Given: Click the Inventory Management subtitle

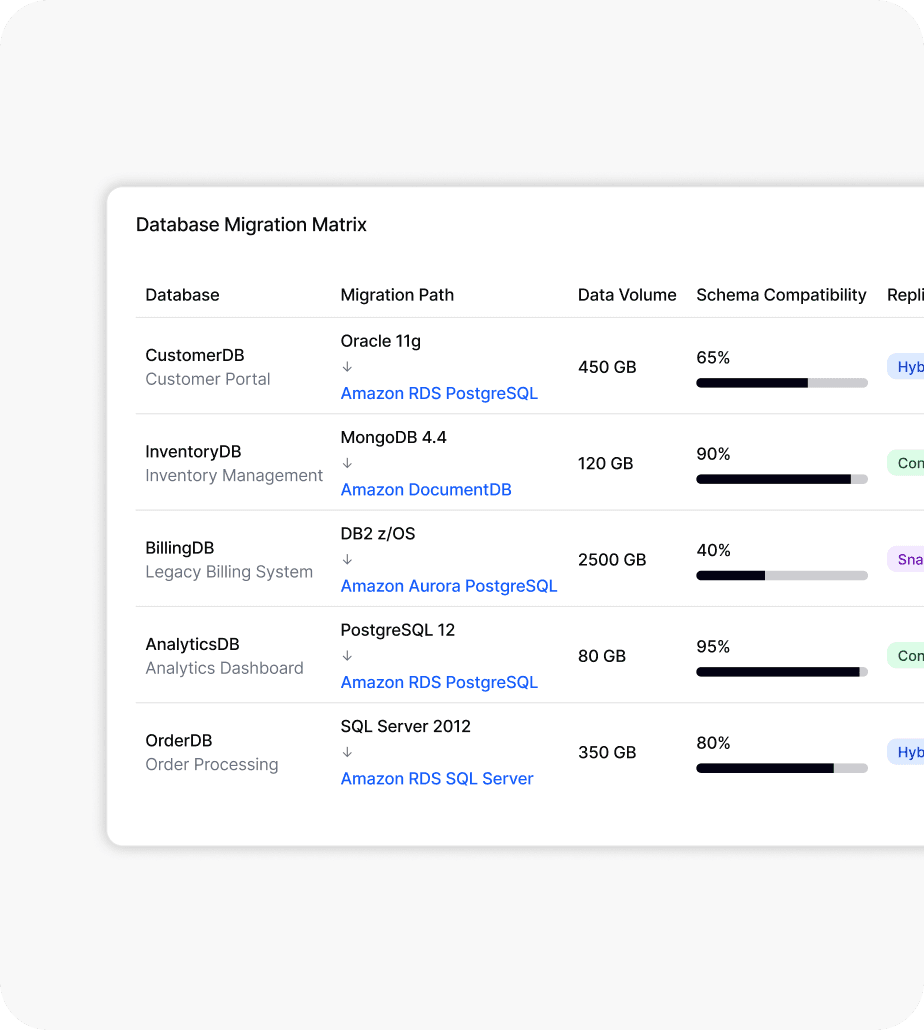Looking at the screenshot, I should tap(234, 476).
